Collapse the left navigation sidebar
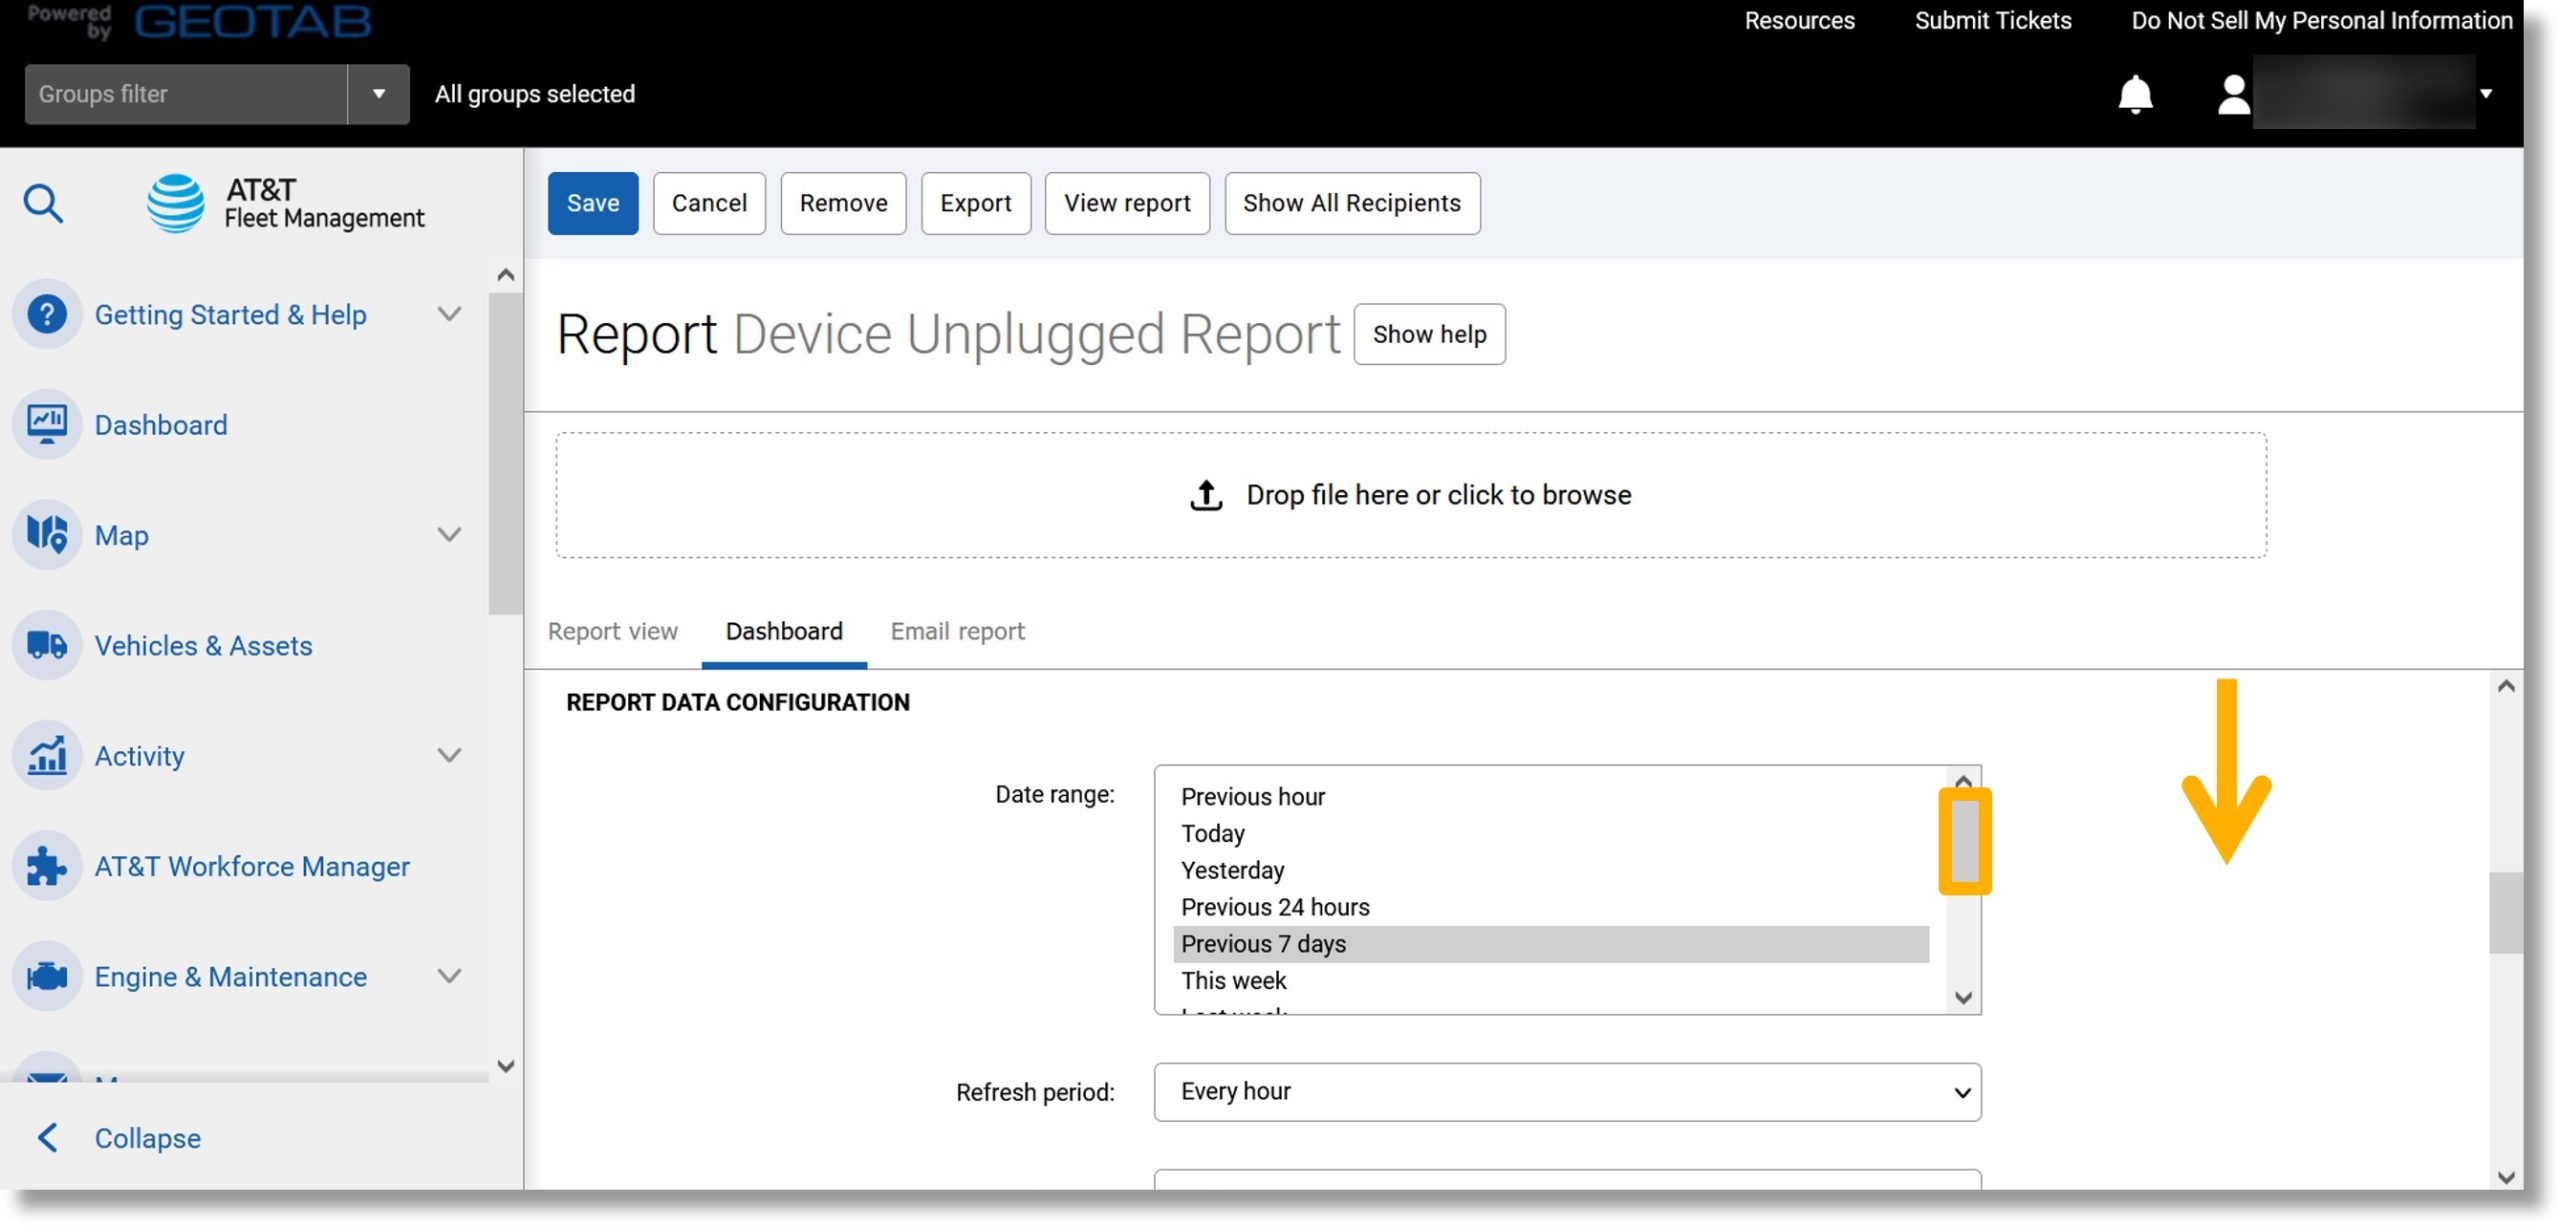The height and width of the screenshot is (1226, 2560). (145, 1138)
